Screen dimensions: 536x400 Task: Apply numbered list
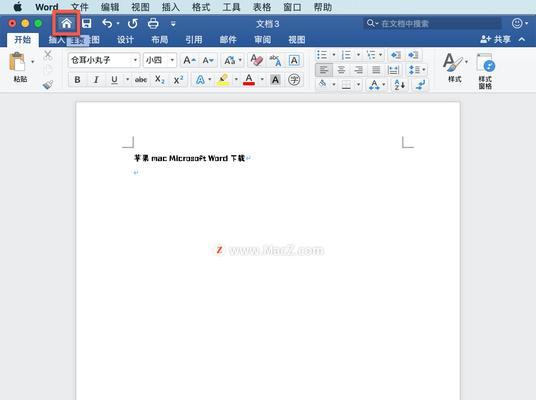point(346,55)
